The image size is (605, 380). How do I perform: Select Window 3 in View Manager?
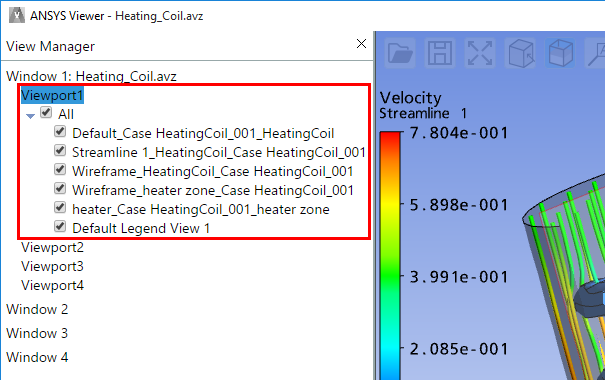click(x=37, y=333)
